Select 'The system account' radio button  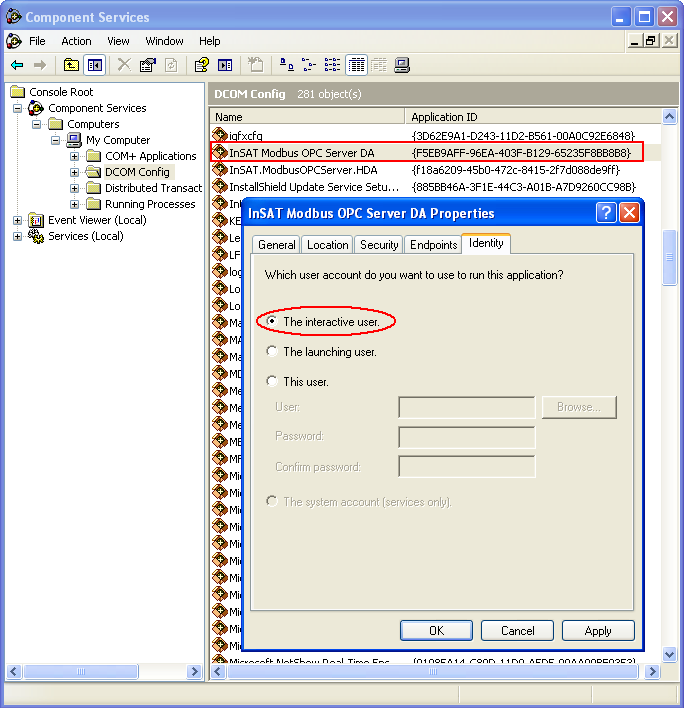tap(272, 501)
